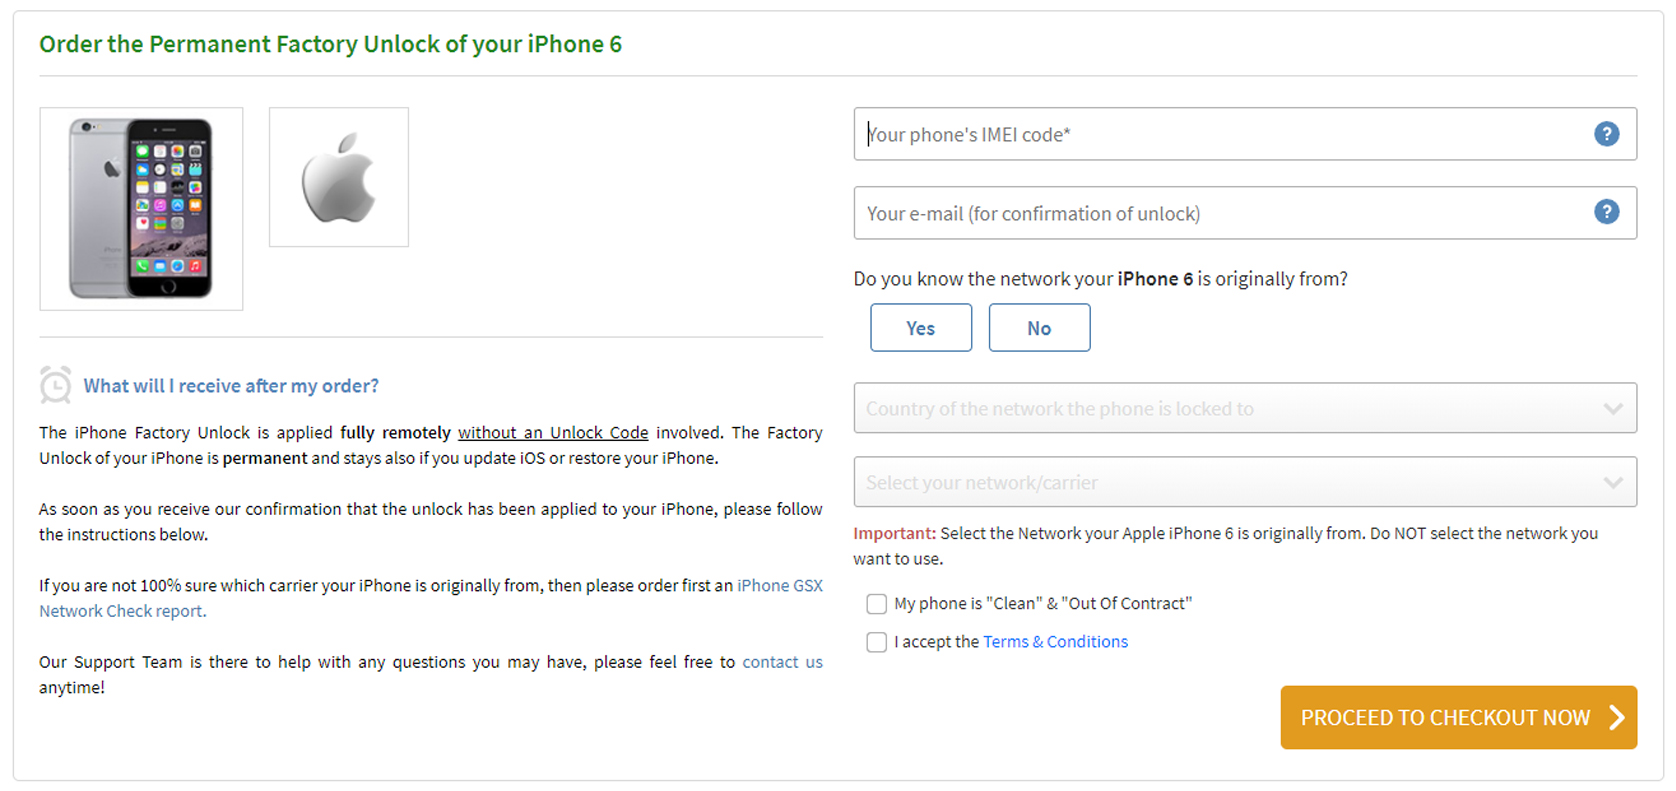Click the e-mail confirmation input field
The width and height of the screenshot is (1676, 791).
point(1220,213)
